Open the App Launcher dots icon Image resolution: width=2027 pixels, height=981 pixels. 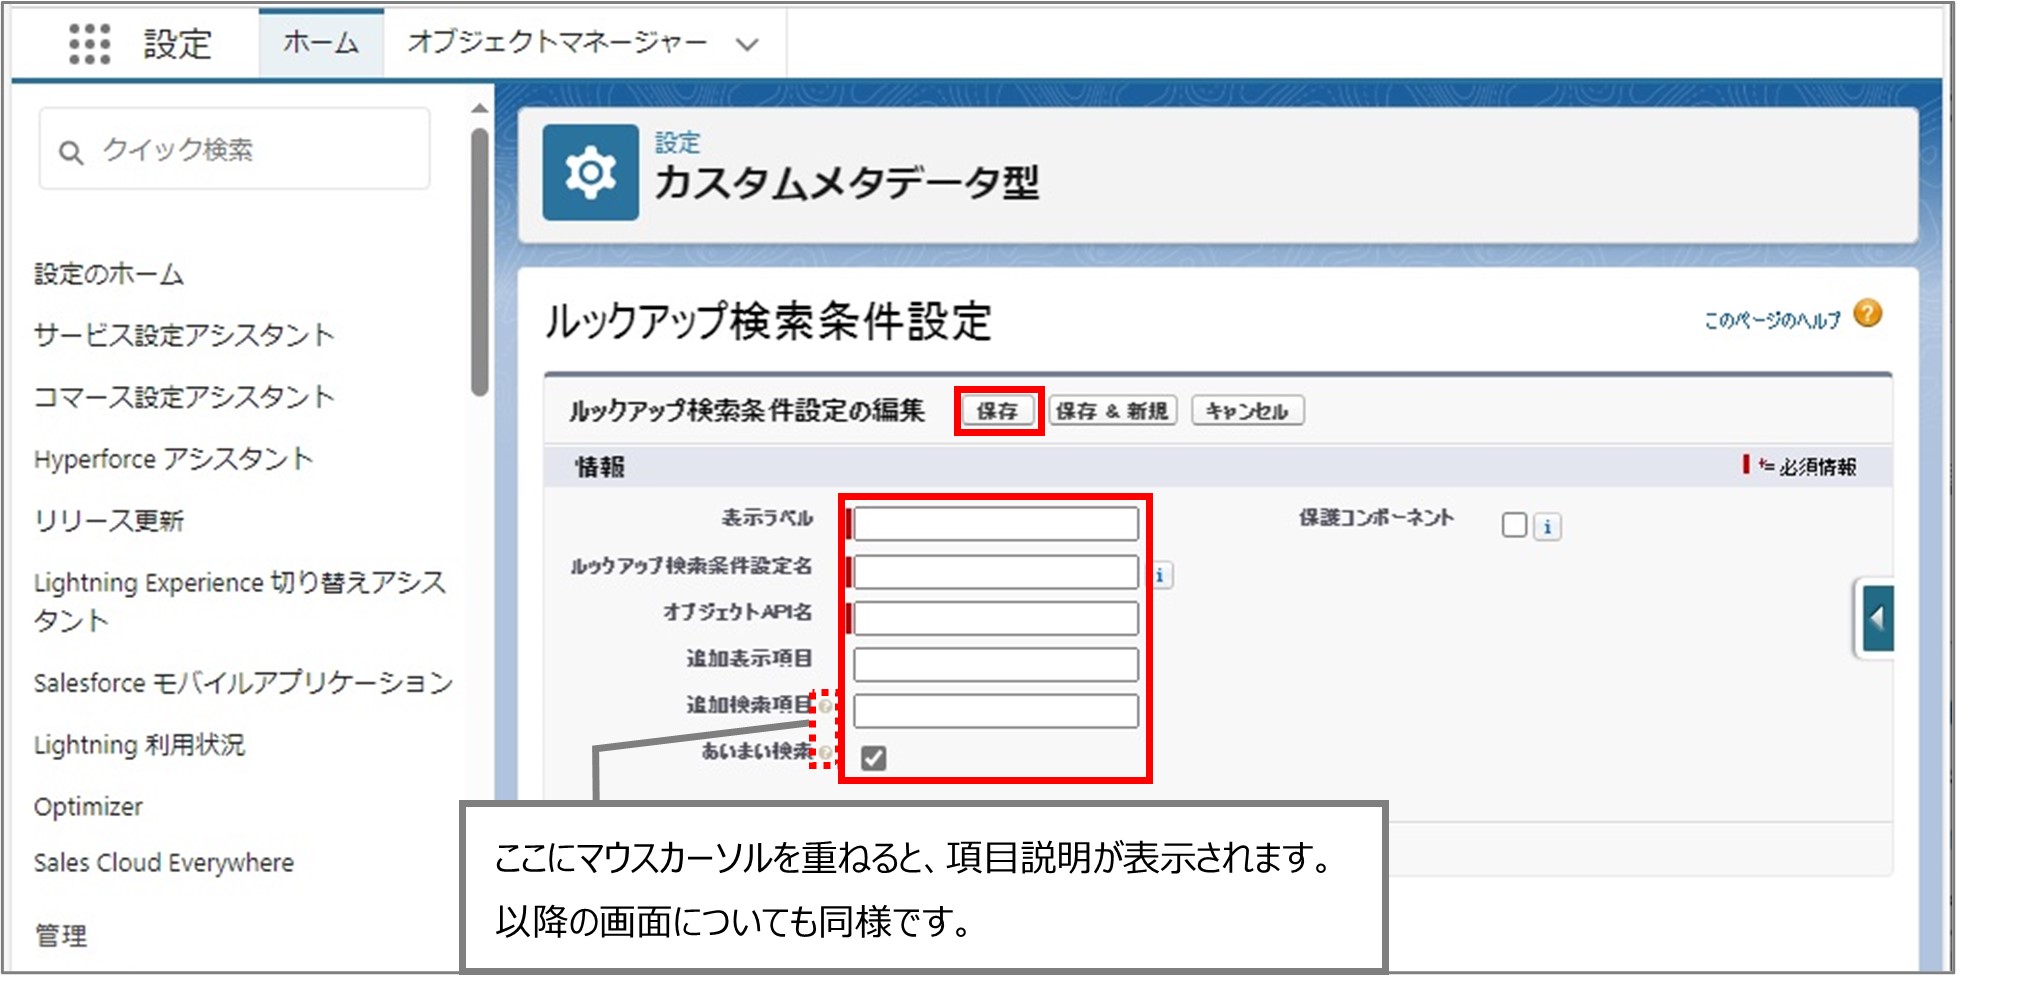[89, 43]
